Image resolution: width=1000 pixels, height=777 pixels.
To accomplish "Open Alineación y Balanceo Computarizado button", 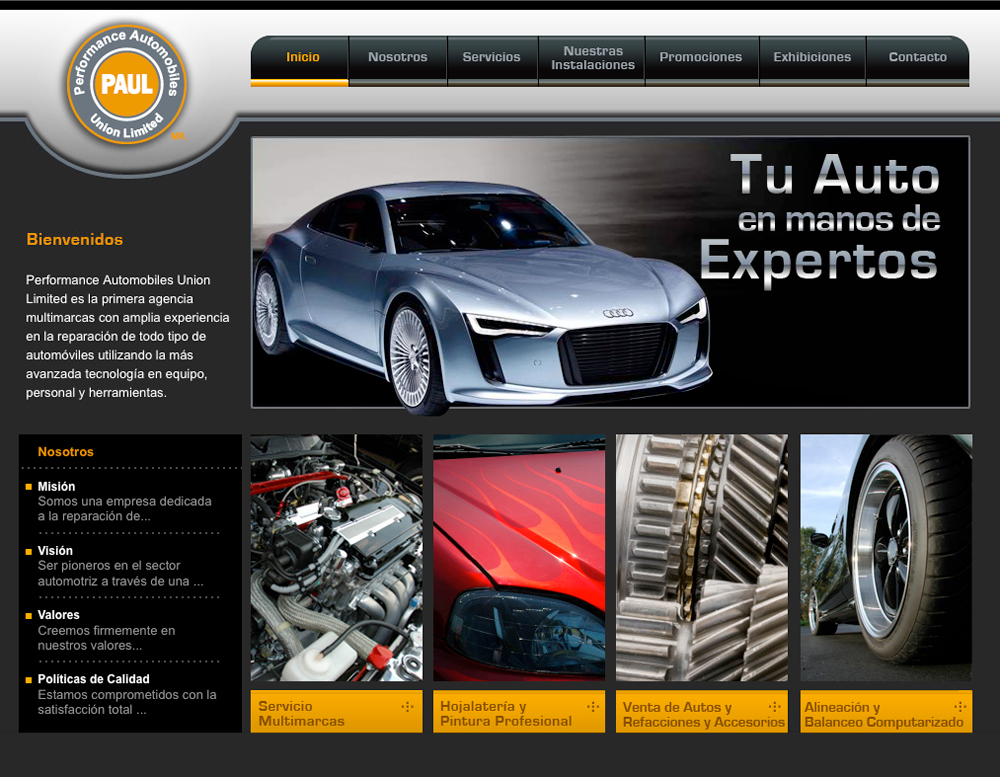I will (x=886, y=711).
